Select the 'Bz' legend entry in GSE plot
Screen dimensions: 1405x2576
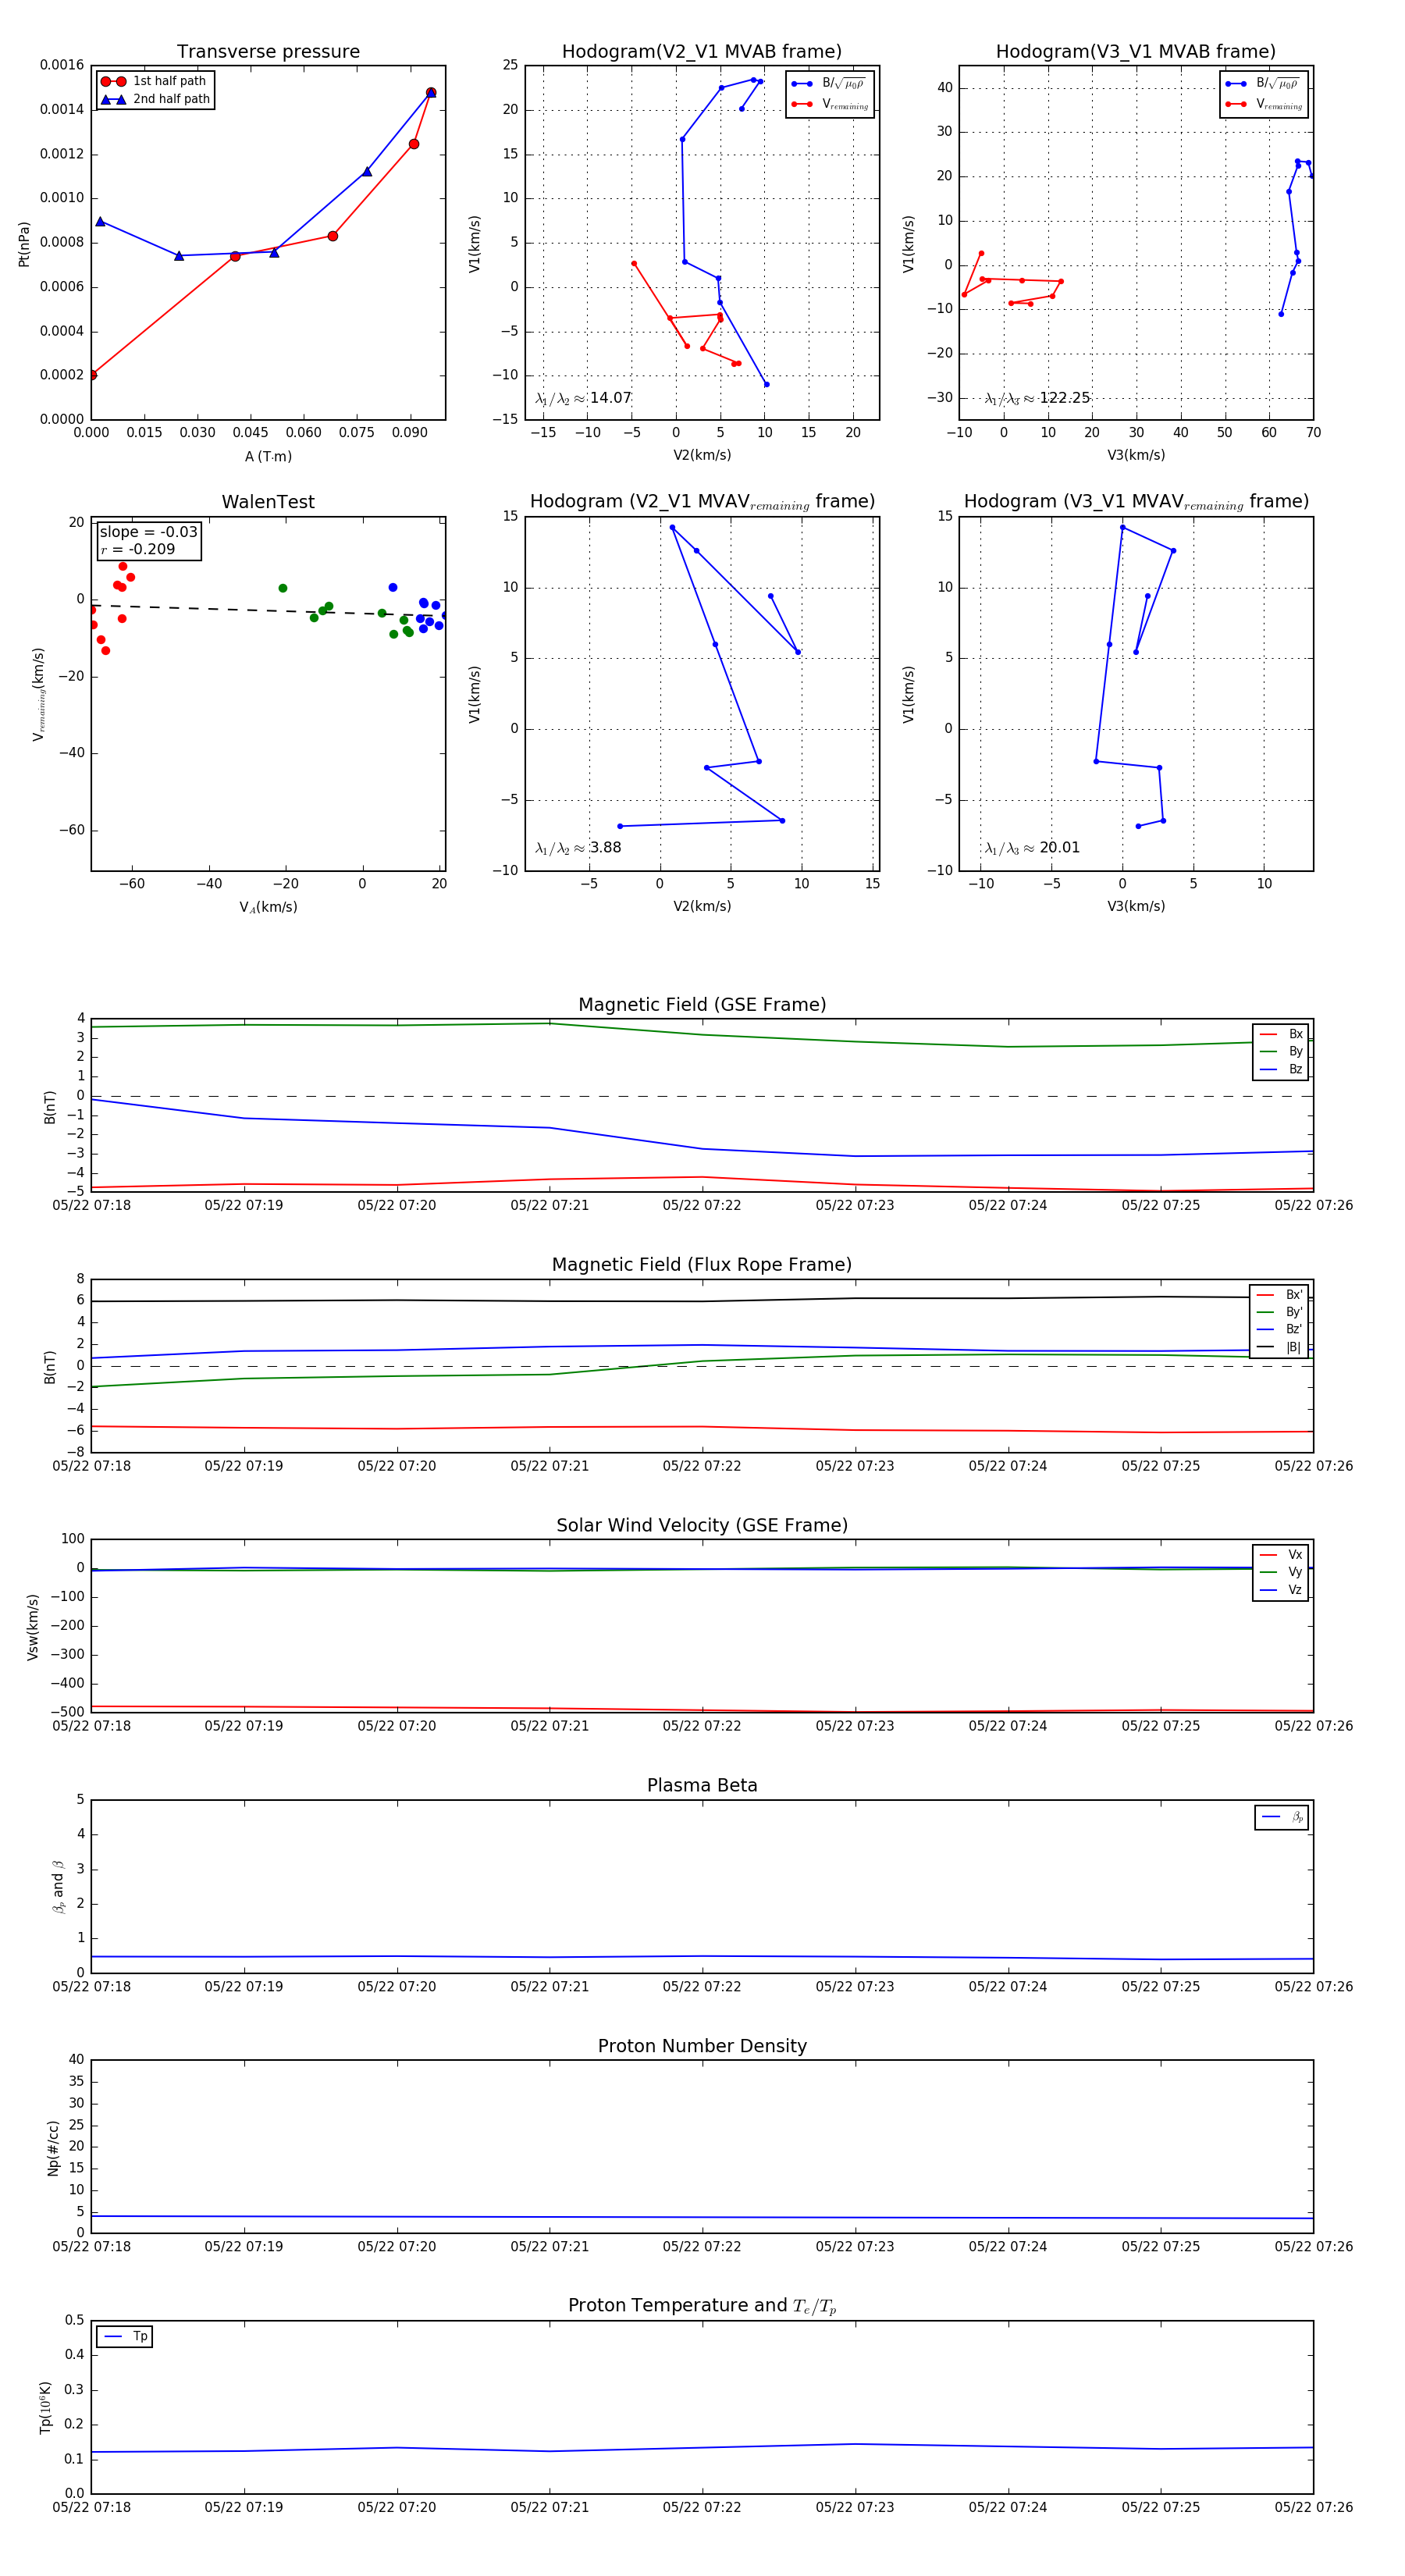click(x=1281, y=1069)
